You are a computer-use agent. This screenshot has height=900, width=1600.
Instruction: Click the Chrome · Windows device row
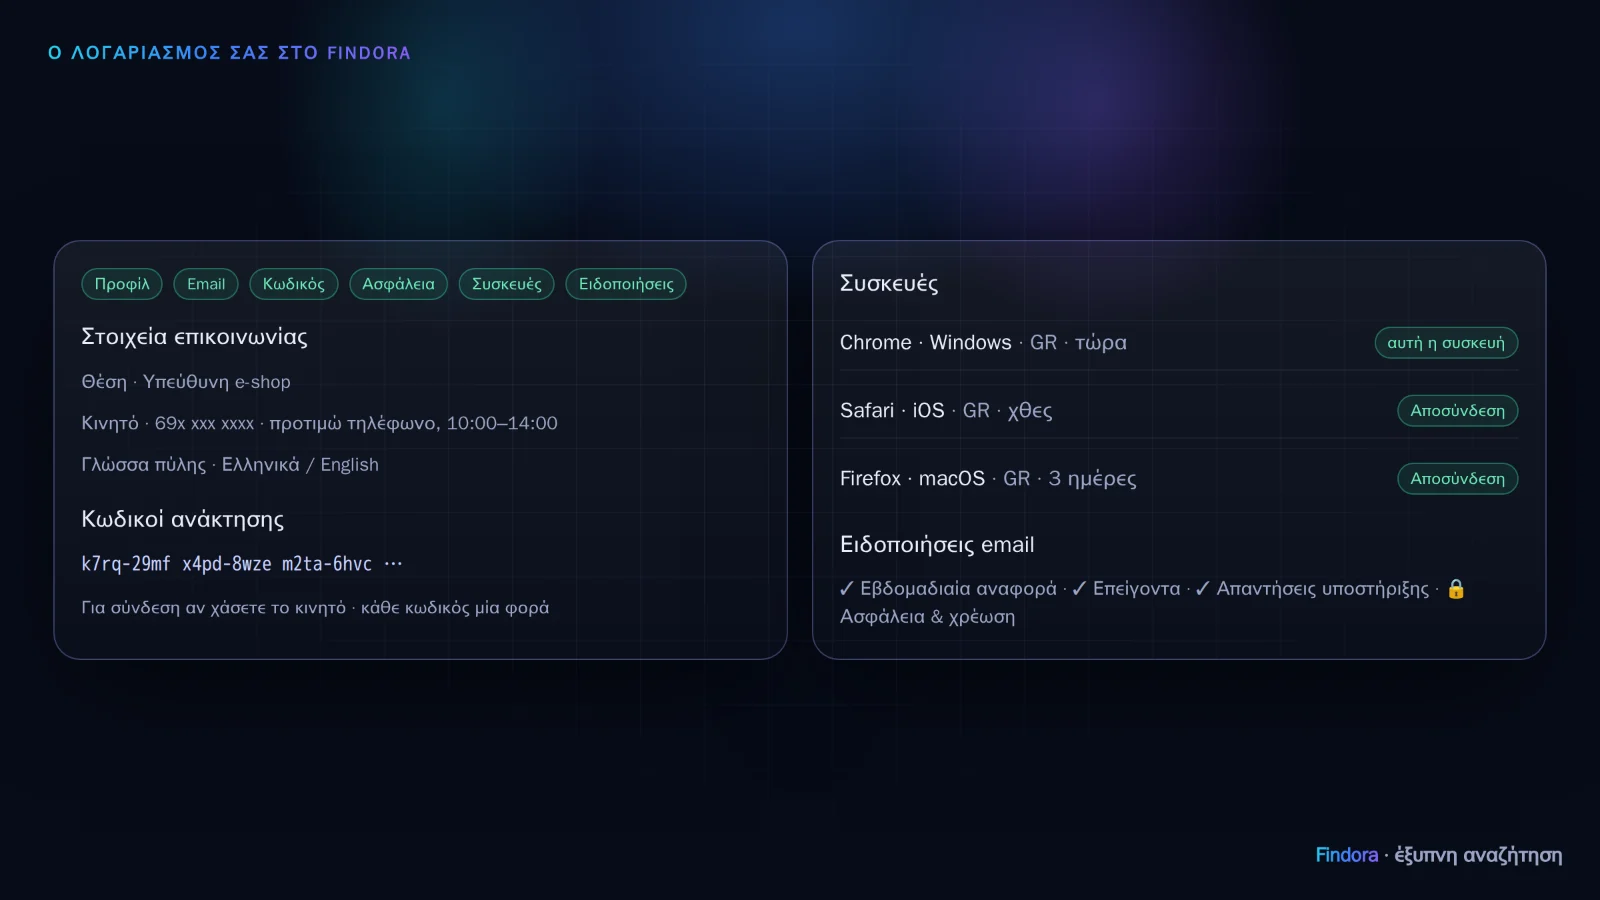pos(1179,343)
